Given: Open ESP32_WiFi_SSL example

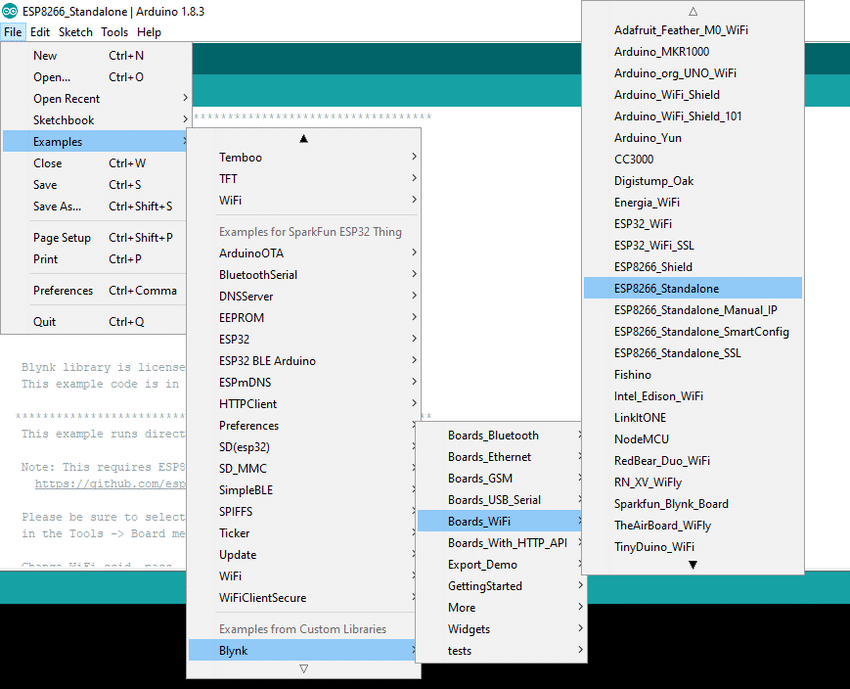Looking at the screenshot, I should point(693,246).
